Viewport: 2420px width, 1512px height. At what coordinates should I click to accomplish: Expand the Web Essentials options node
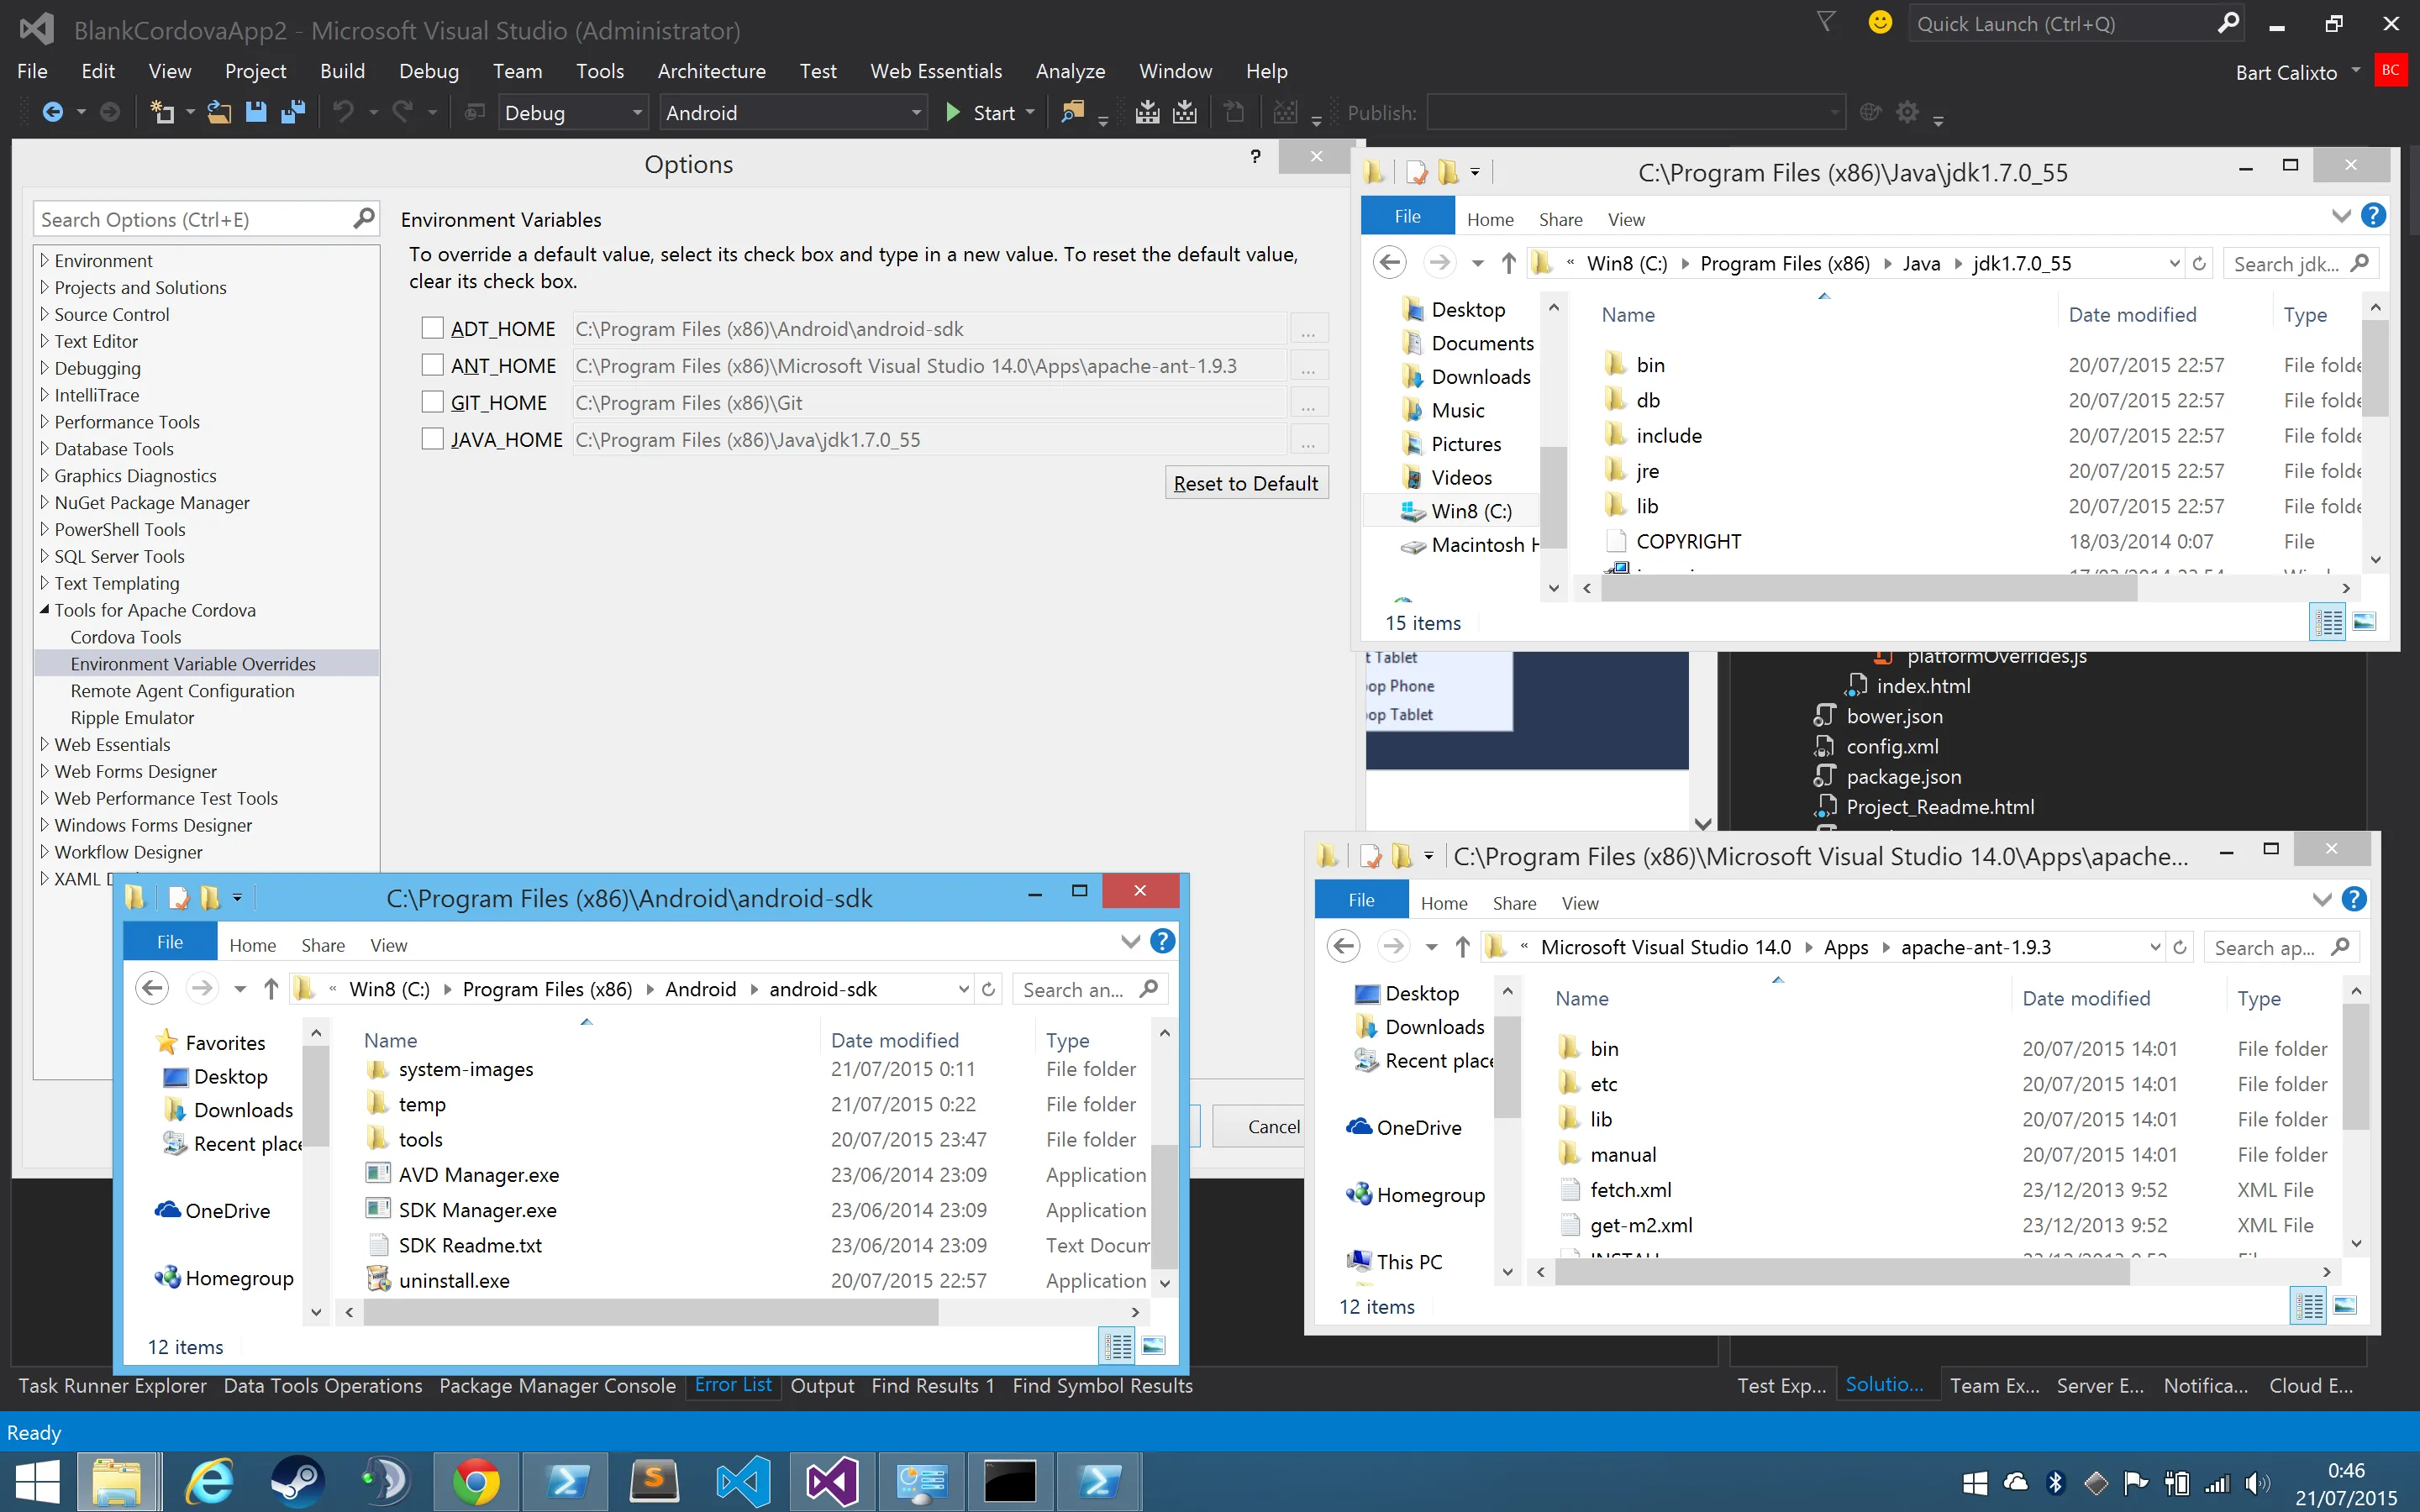point(44,744)
